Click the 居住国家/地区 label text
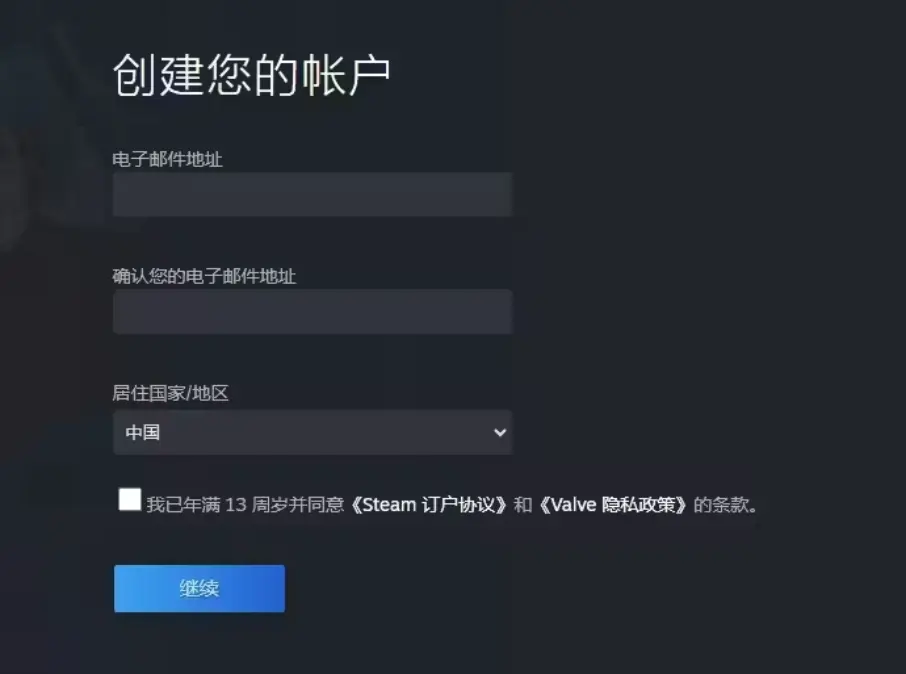906x674 pixels. 170,393
